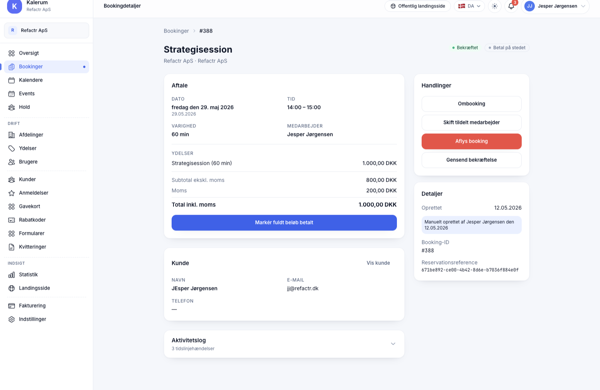Open the Kvitteringer receipt icon

(11, 247)
